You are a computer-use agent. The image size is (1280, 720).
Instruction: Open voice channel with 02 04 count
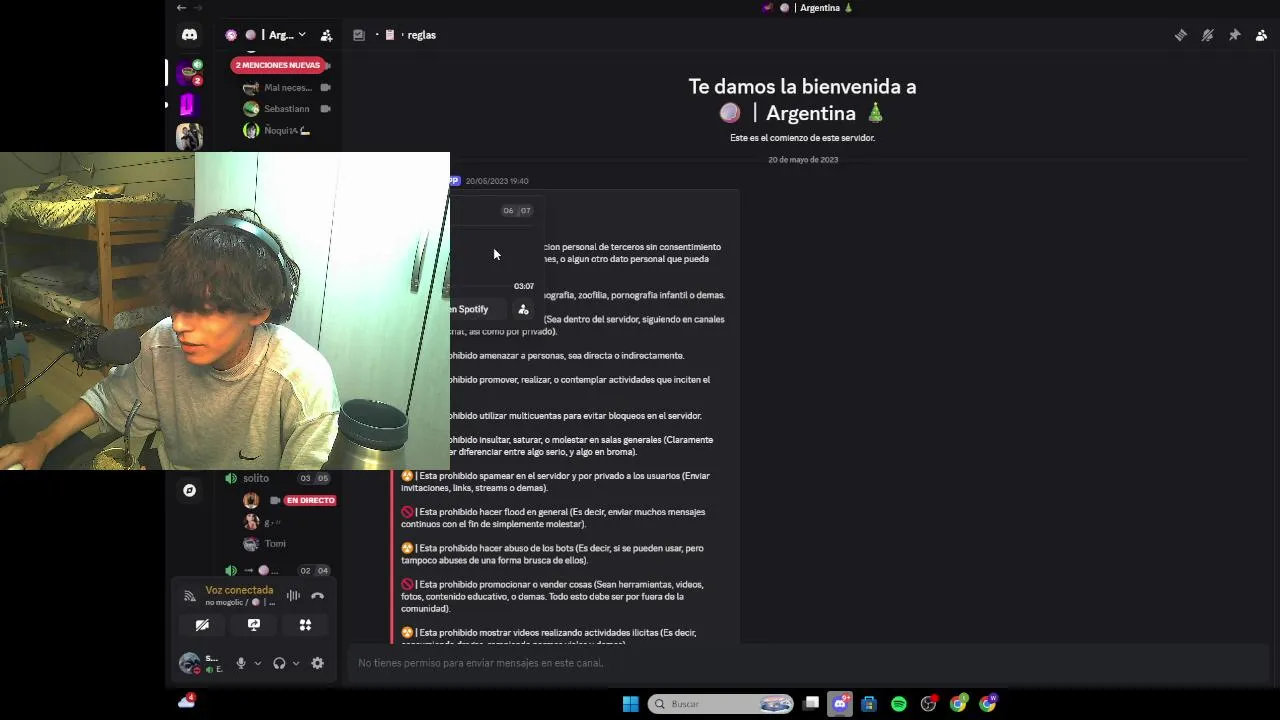tap(278, 570)
